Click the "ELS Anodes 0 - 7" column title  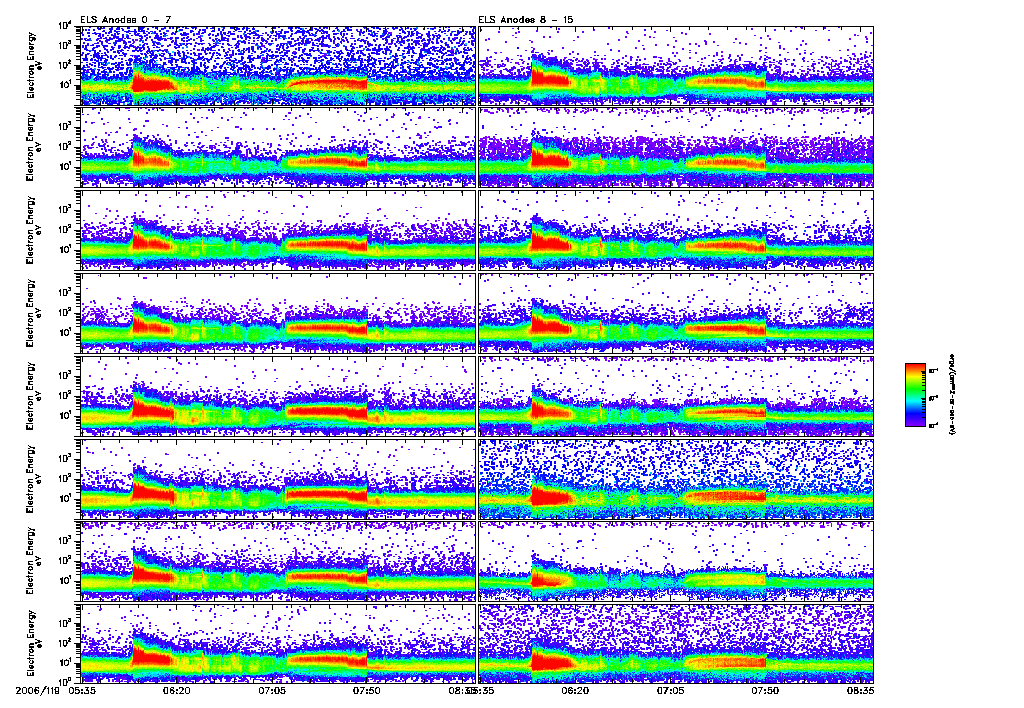(125, 20)
